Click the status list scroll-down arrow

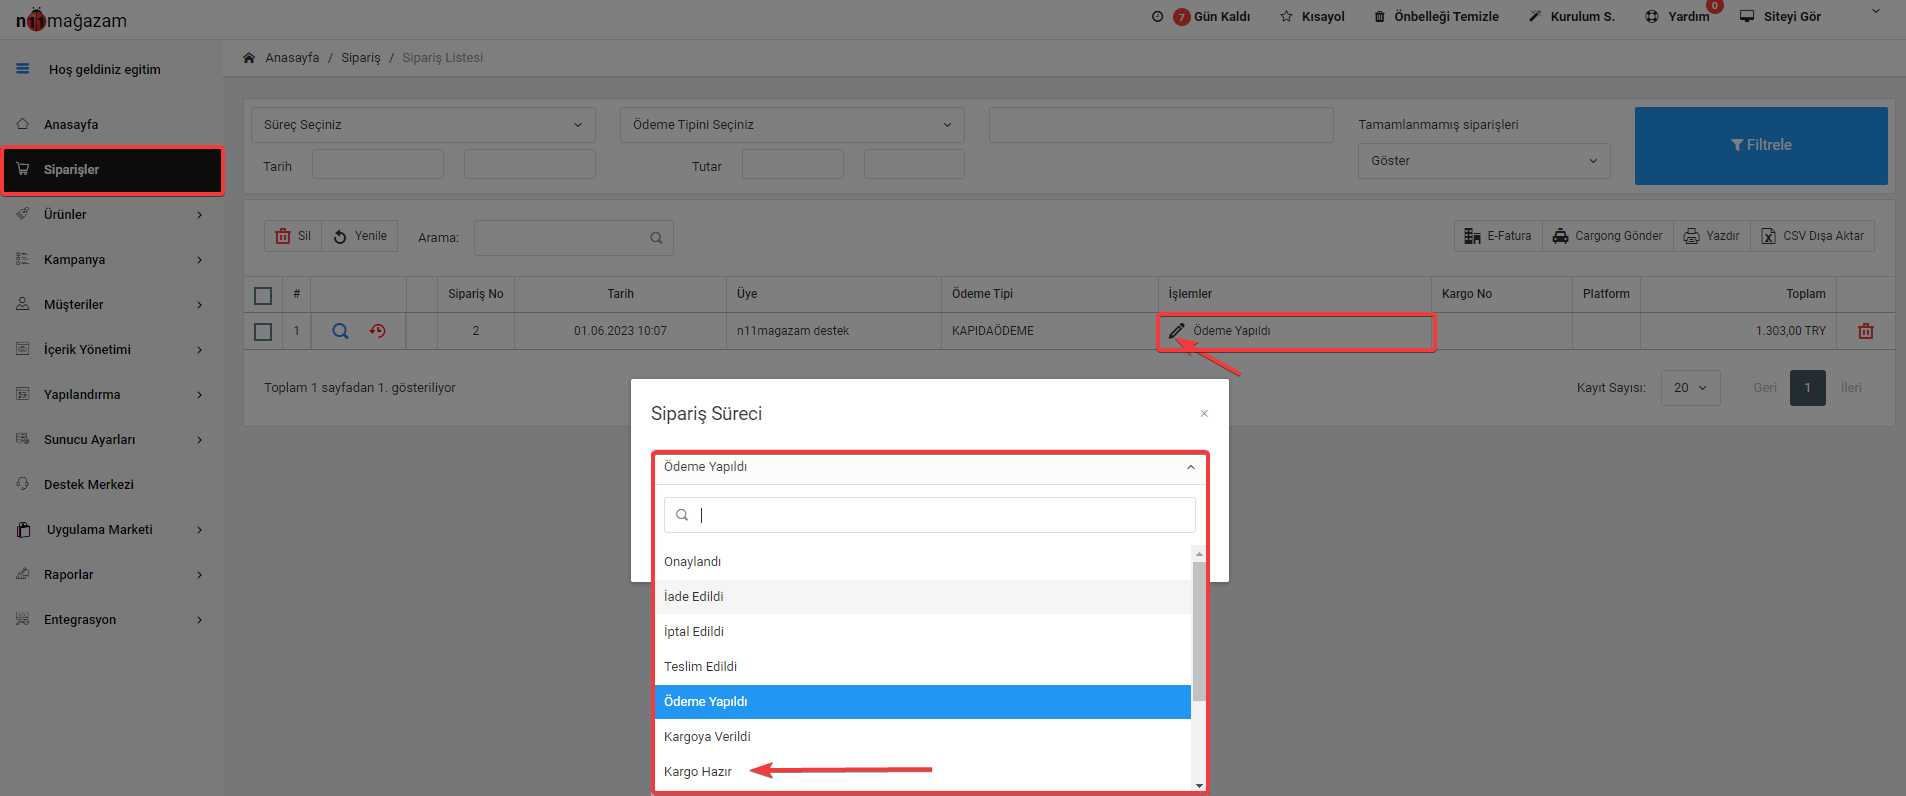click(x=1199, y=786)
